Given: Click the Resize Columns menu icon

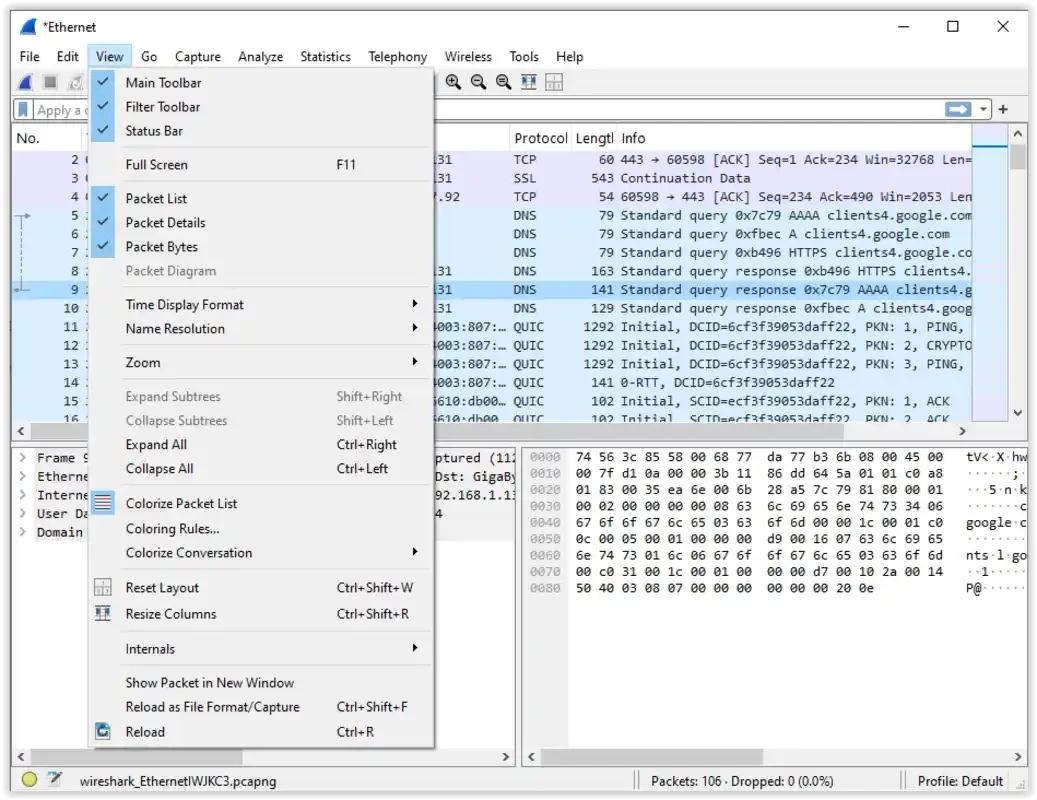Looking at the screenshot, I should (103, 614).
